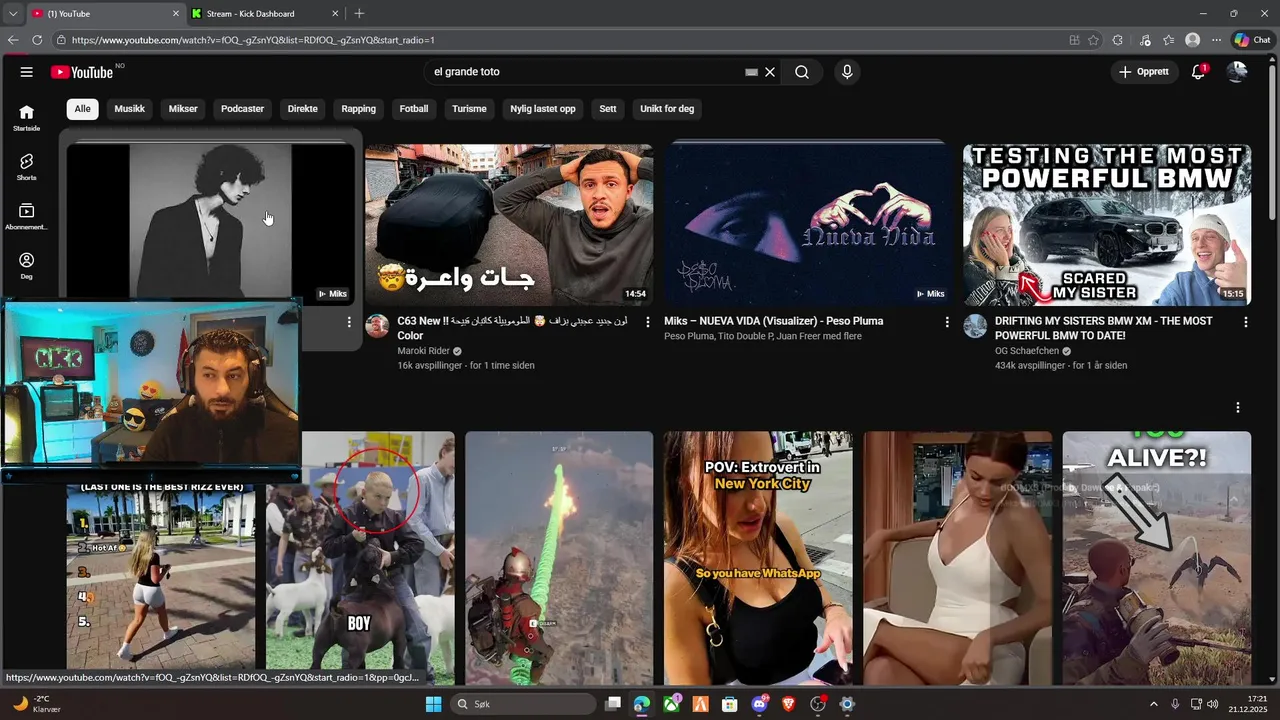Add this page to favorites star
The height and width of the screenshot is (720, 1280).
(1093, 40)
